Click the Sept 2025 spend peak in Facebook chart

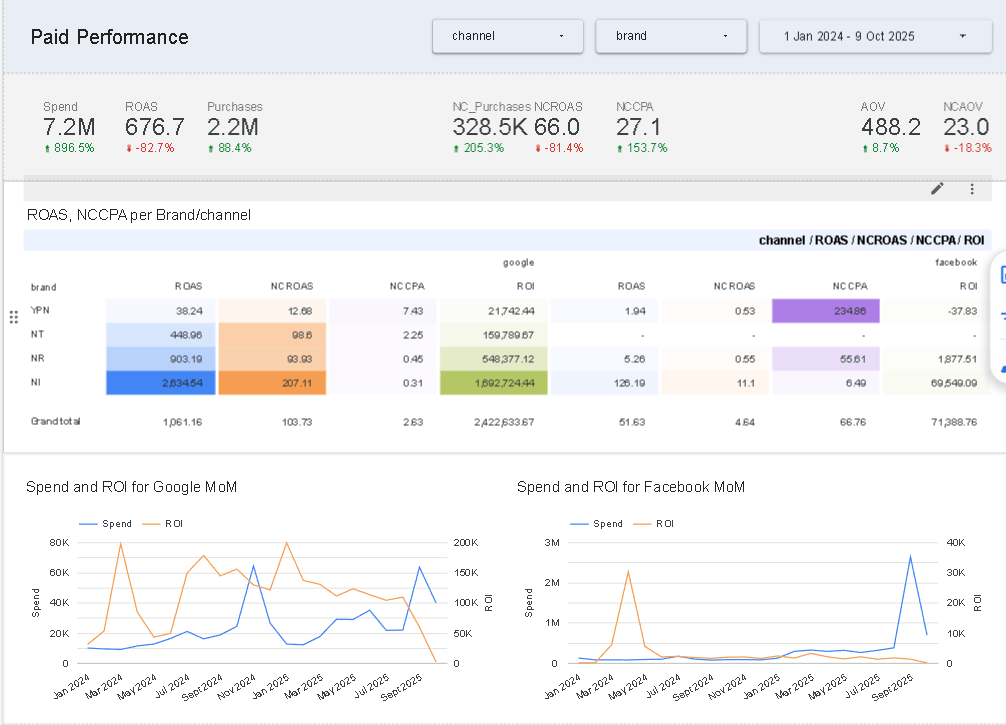click(x=910, y=556)
